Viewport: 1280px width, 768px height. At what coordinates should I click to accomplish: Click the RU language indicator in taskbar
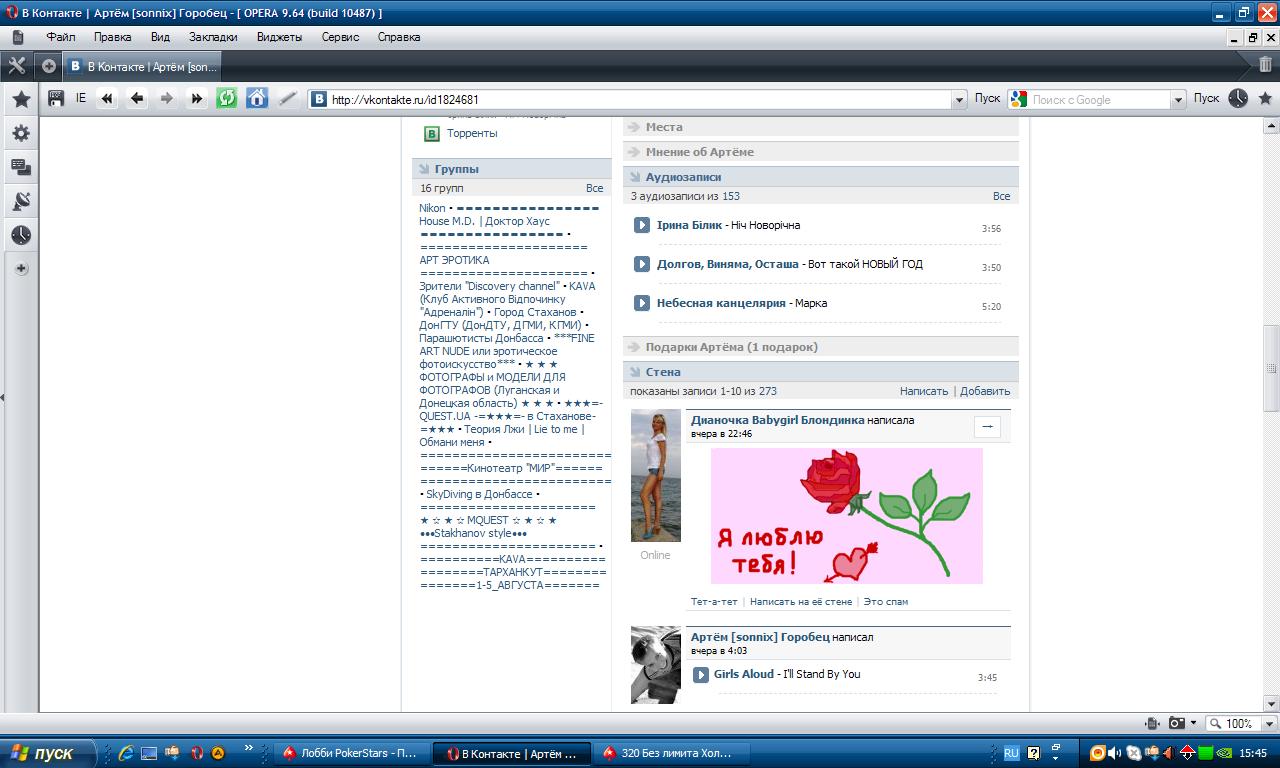[1011, 753]
